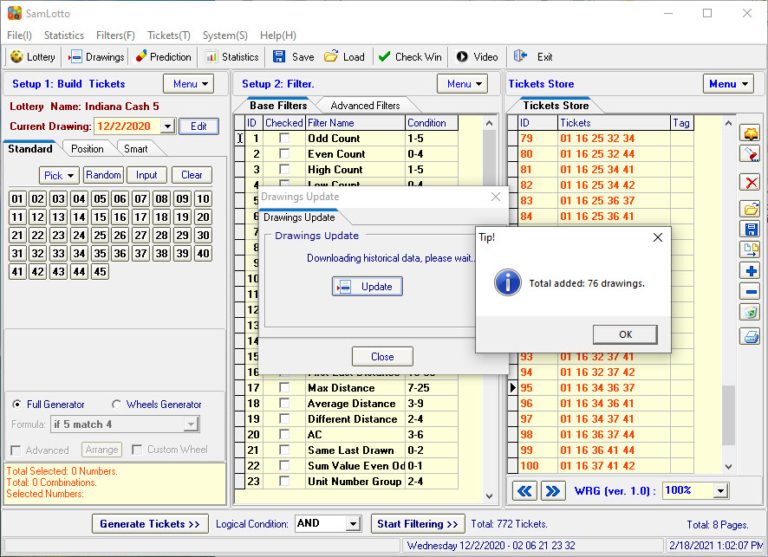Click the blue plus icon in Tickets Store sidebar
Image resolution: width=768 pixels, height=557 pixels.
[750, 270]
